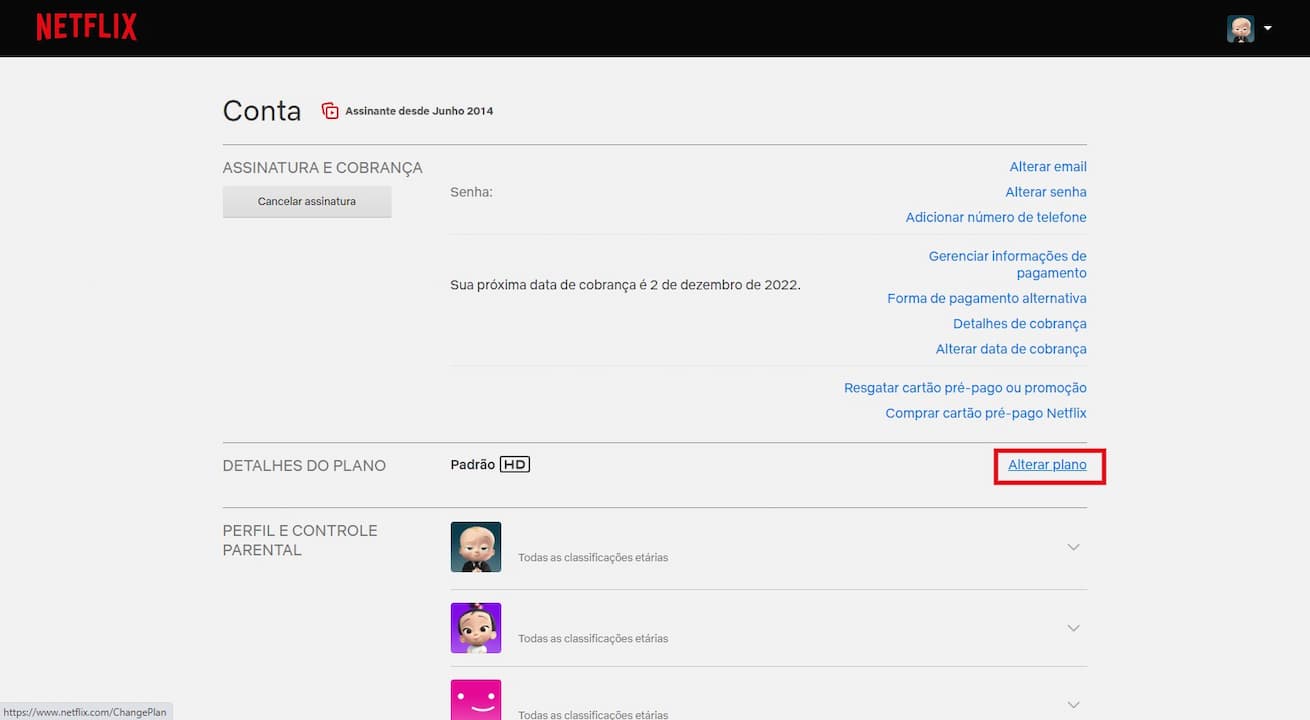Select the purple baby girl profile avatar
1310x720 pixels.
(476, 628)
